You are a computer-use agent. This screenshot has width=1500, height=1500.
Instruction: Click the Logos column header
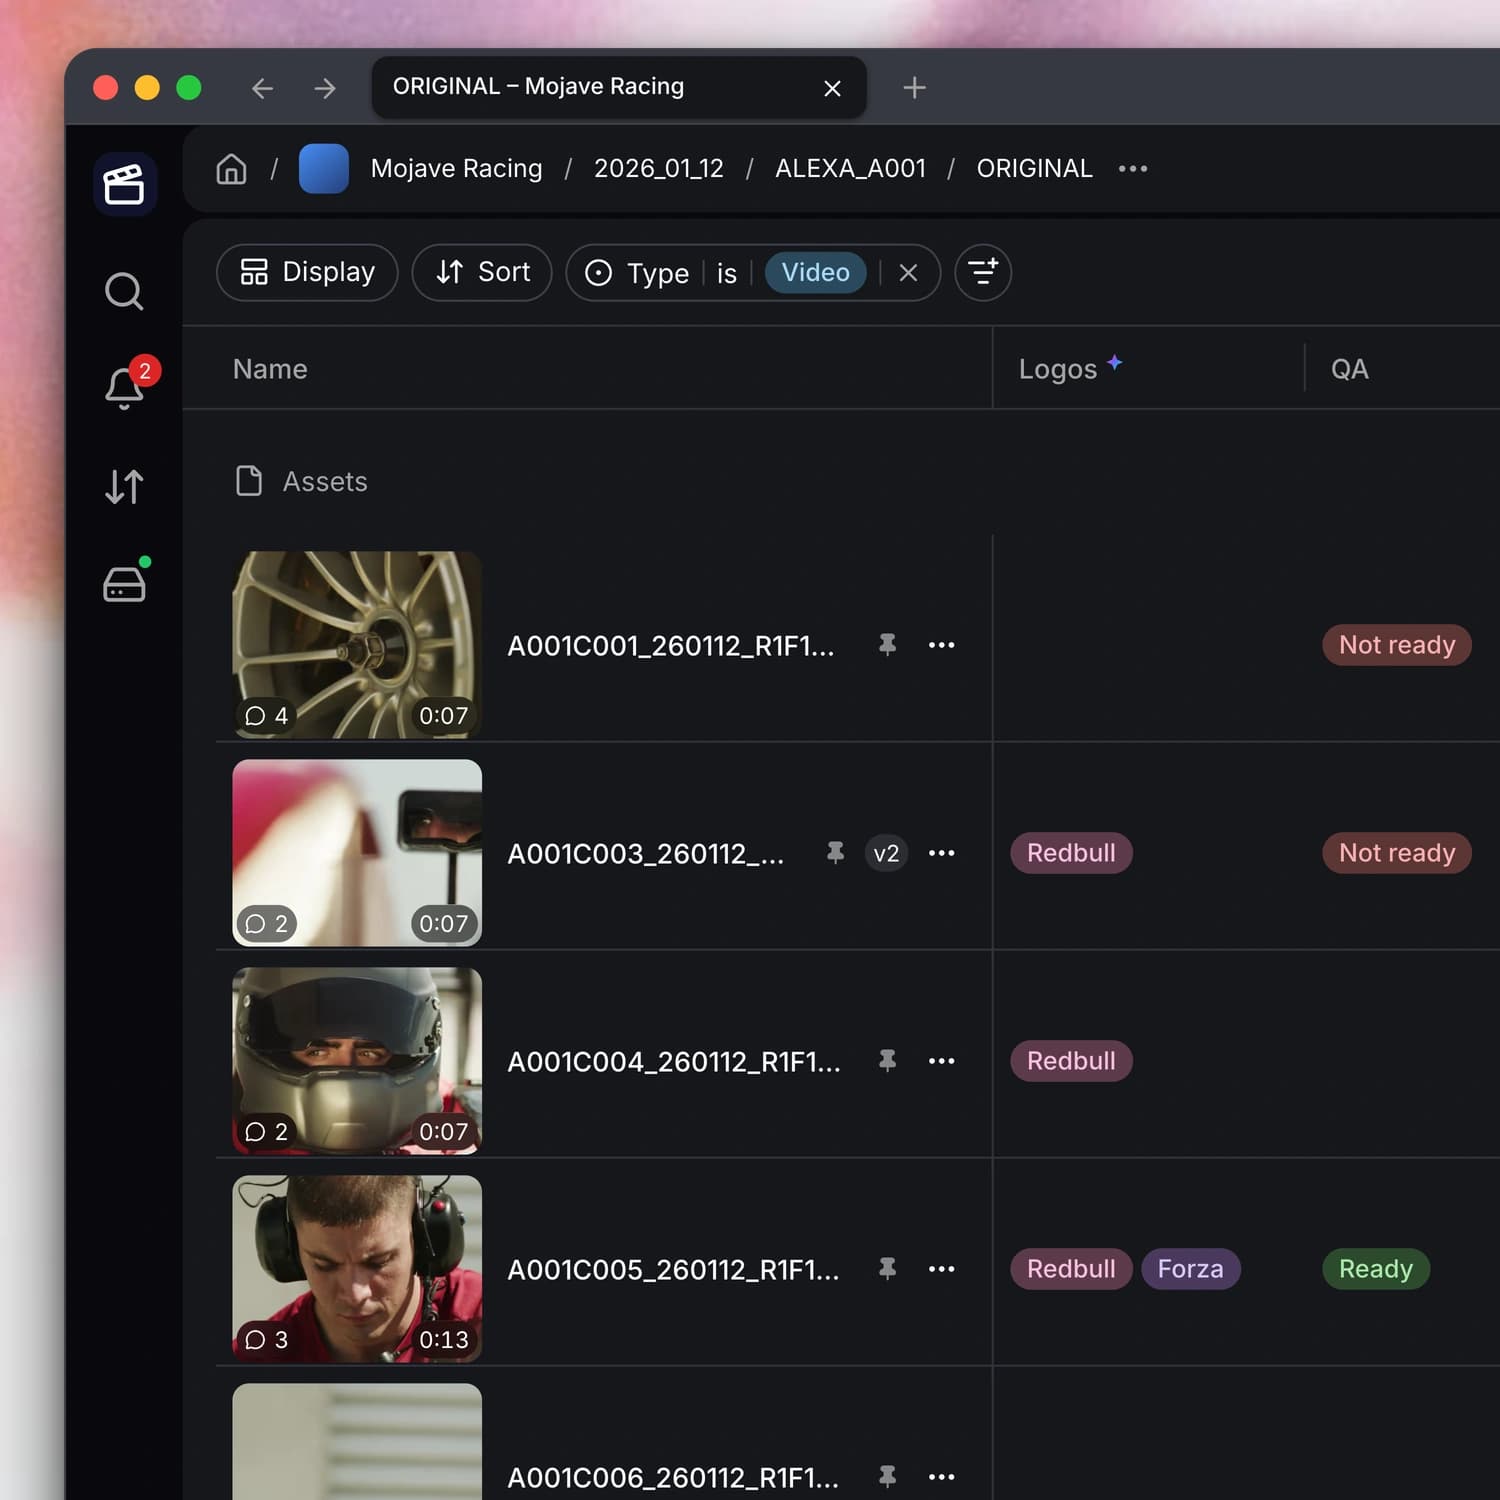pos(1058,370)
